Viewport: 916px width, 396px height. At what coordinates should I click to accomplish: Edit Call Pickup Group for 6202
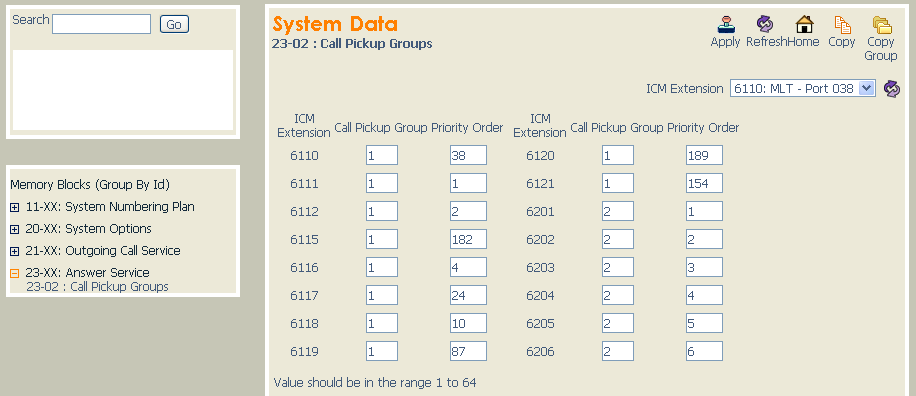(x=618, y=239)
